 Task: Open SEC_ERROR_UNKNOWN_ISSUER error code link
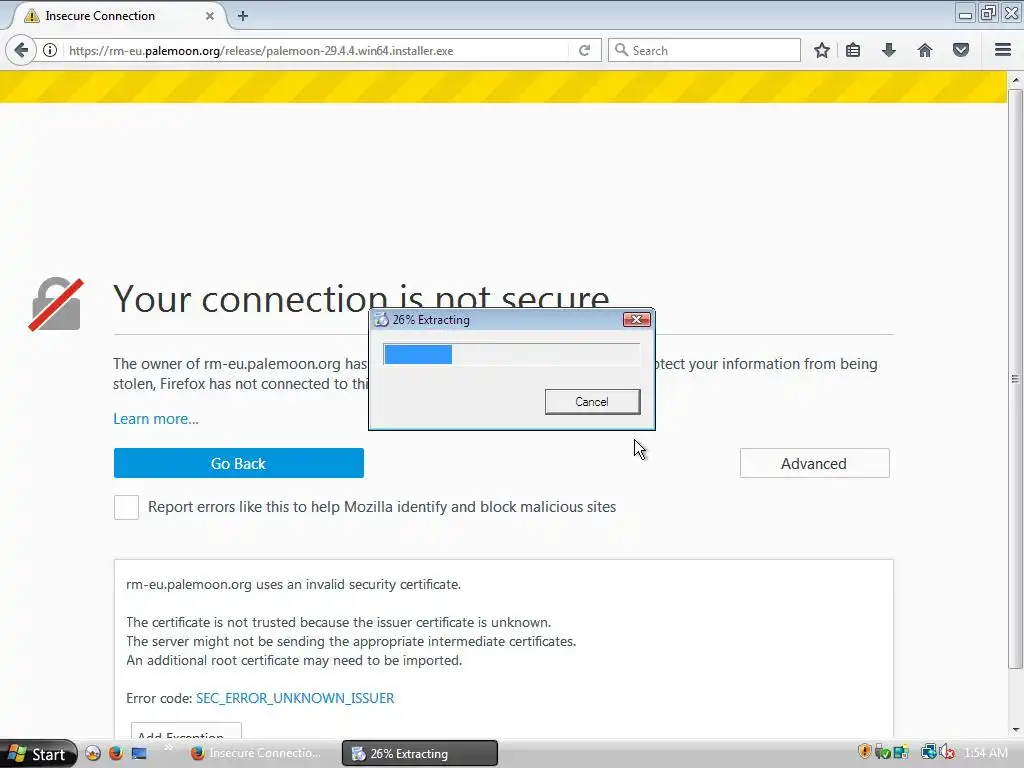[x=295, y=698]
